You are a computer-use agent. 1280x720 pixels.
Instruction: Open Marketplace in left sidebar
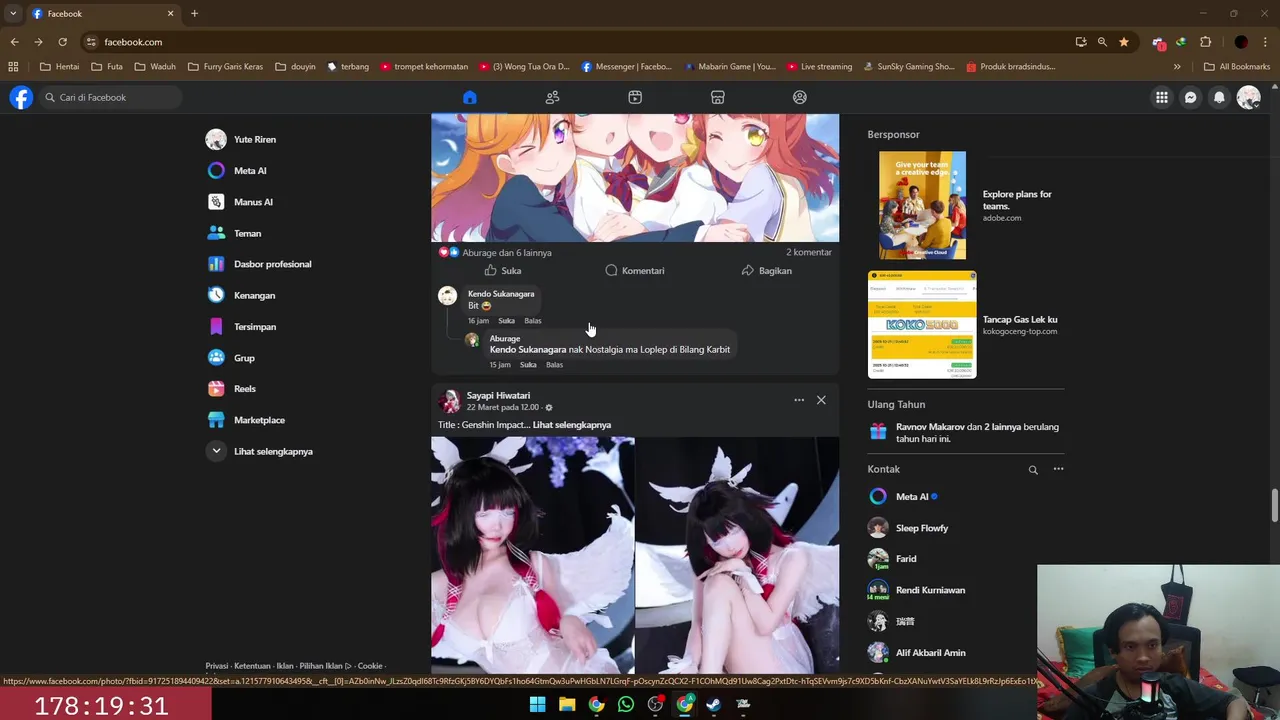pos(259,420)
